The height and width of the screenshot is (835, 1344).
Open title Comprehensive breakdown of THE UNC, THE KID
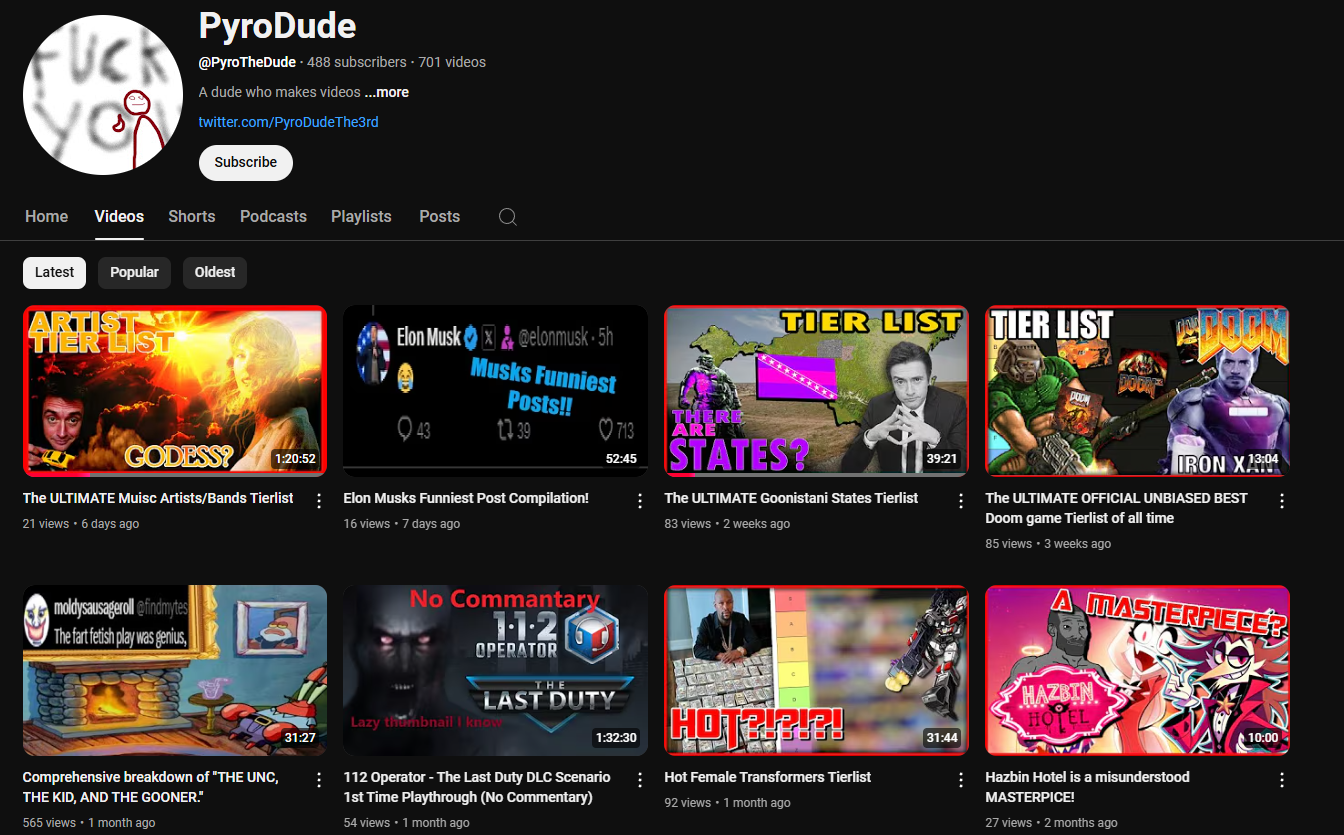pos(151,787)
